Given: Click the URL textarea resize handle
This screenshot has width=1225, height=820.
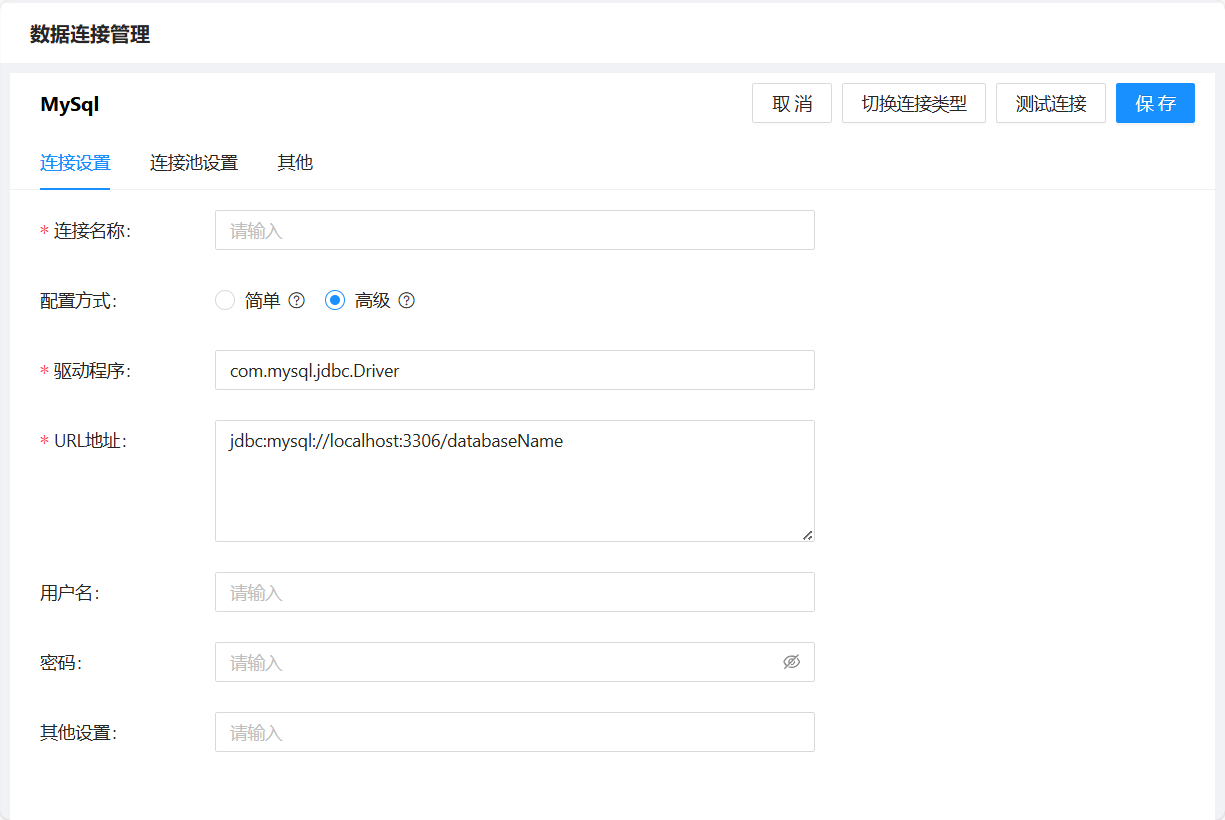Looking at the screenshot, I should tap(807, 535).
